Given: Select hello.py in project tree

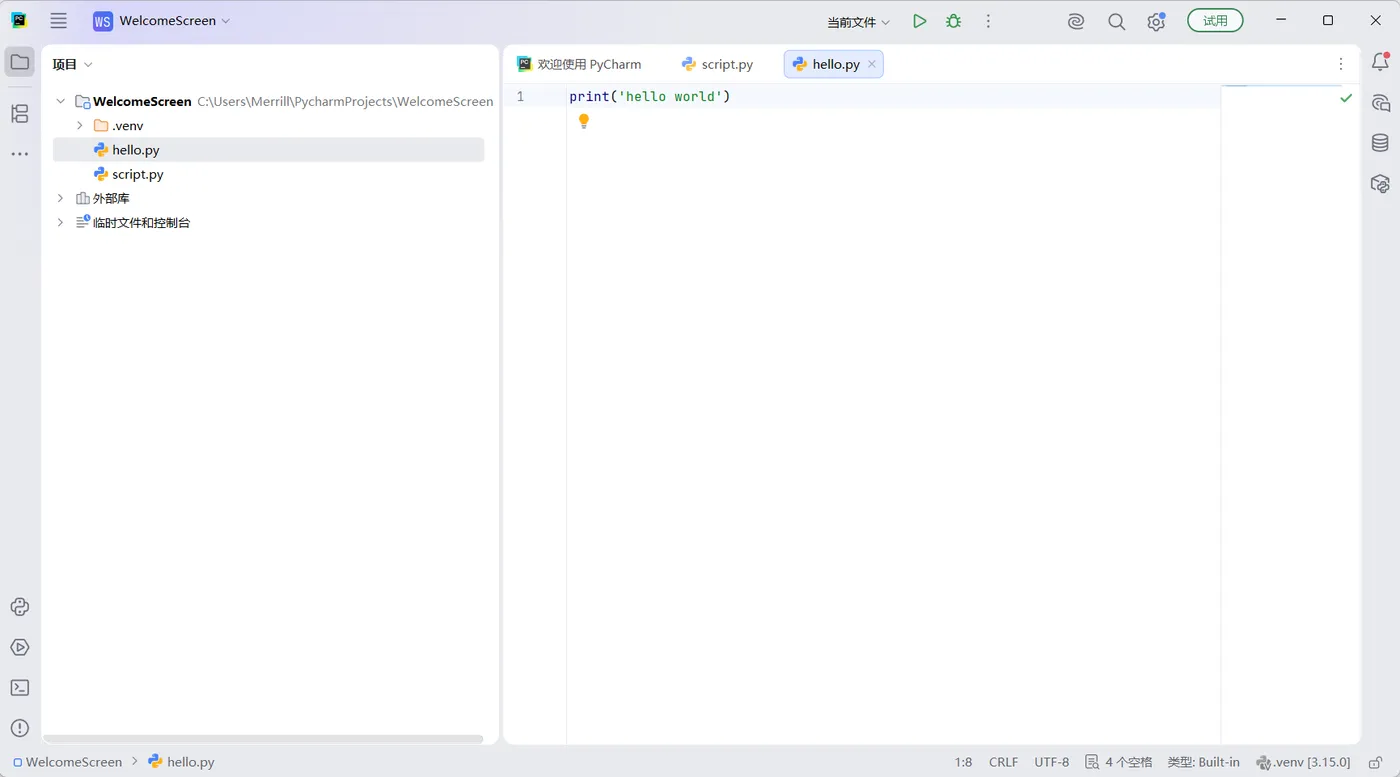Looking at the screenshot, I should [x=269, y=150].
